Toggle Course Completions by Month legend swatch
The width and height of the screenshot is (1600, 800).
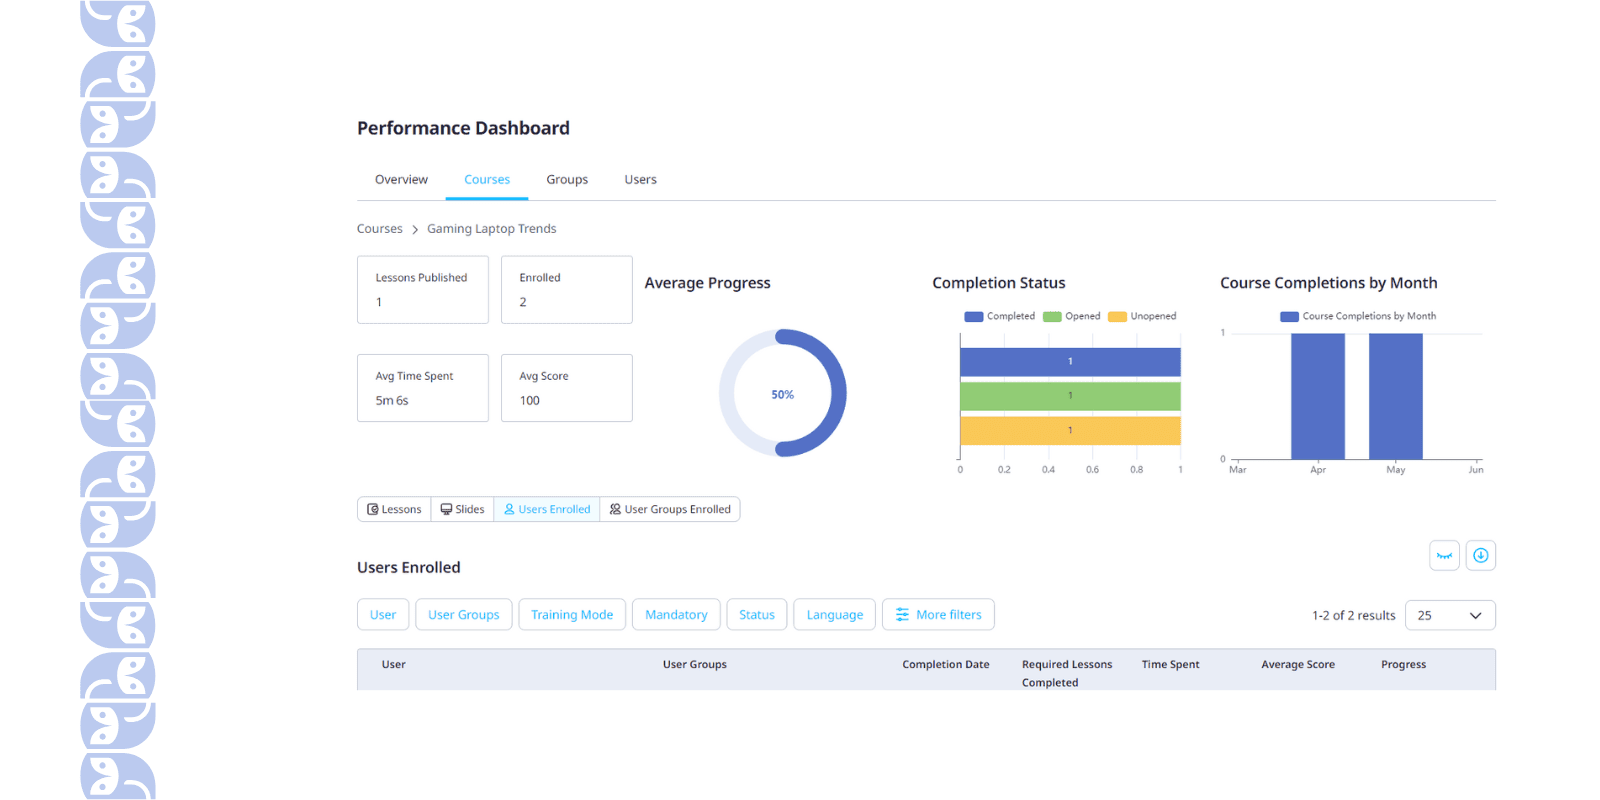click(x=1289, y=317)
